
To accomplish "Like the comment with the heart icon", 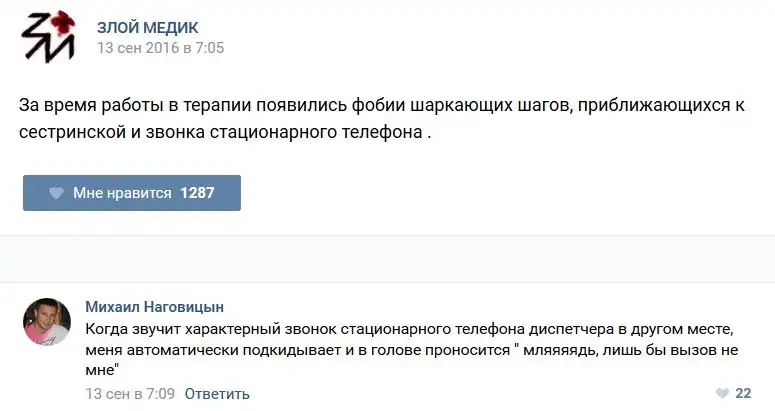I will tap(722, 393).
